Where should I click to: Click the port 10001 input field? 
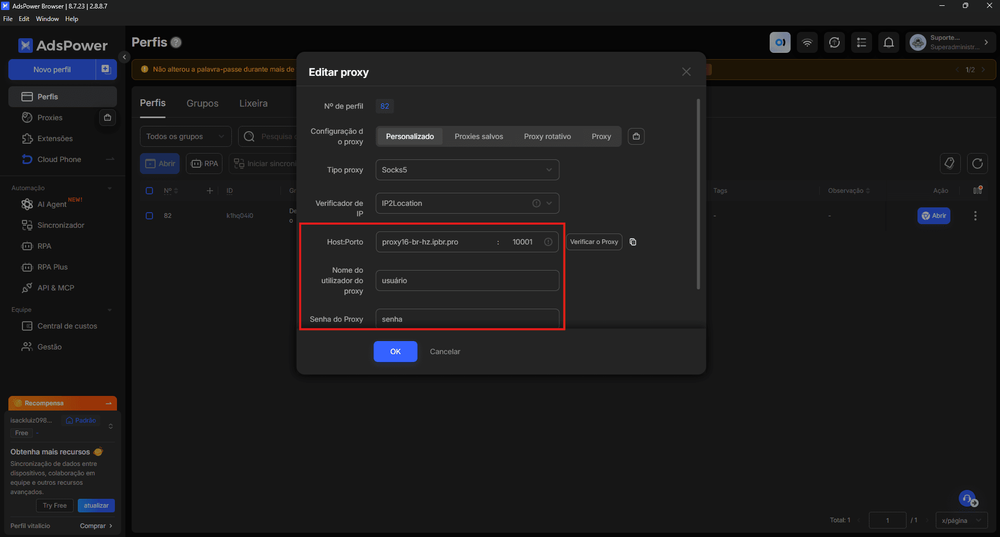pos(522,242)
